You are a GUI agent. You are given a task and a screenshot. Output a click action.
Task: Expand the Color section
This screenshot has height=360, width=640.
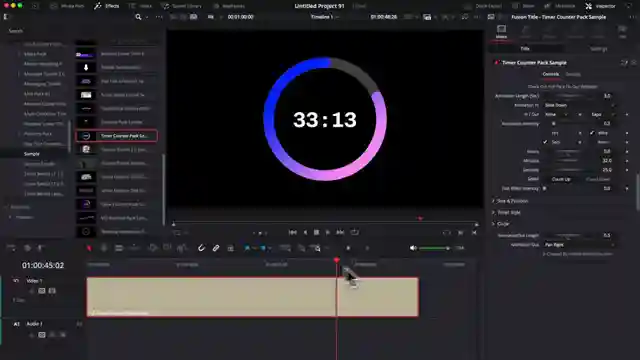500,224
